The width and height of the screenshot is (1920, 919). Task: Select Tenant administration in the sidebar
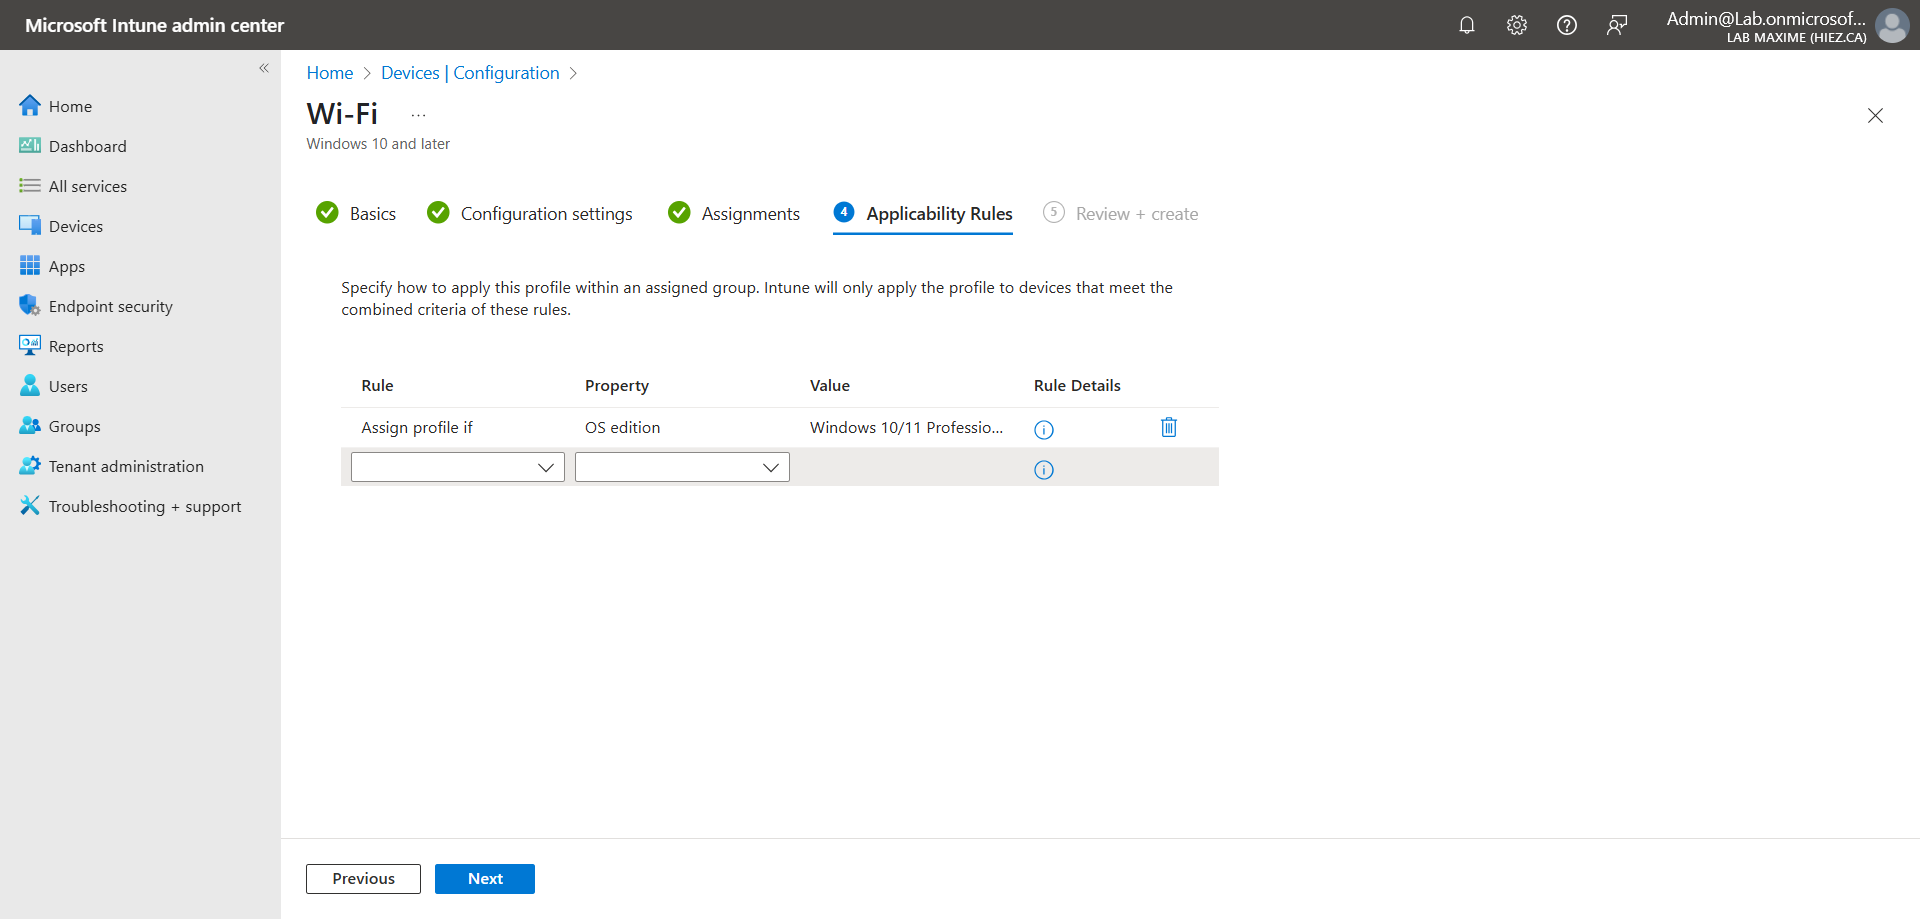point(126,466)
